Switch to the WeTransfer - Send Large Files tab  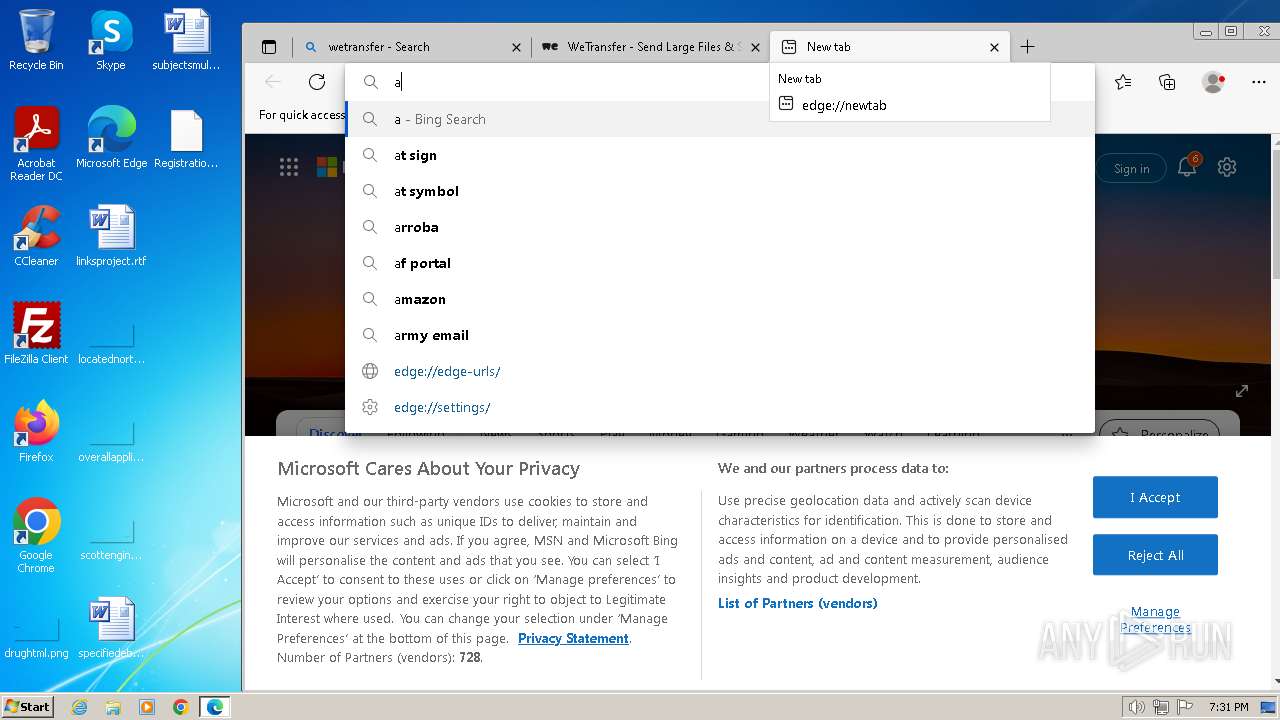650,47
